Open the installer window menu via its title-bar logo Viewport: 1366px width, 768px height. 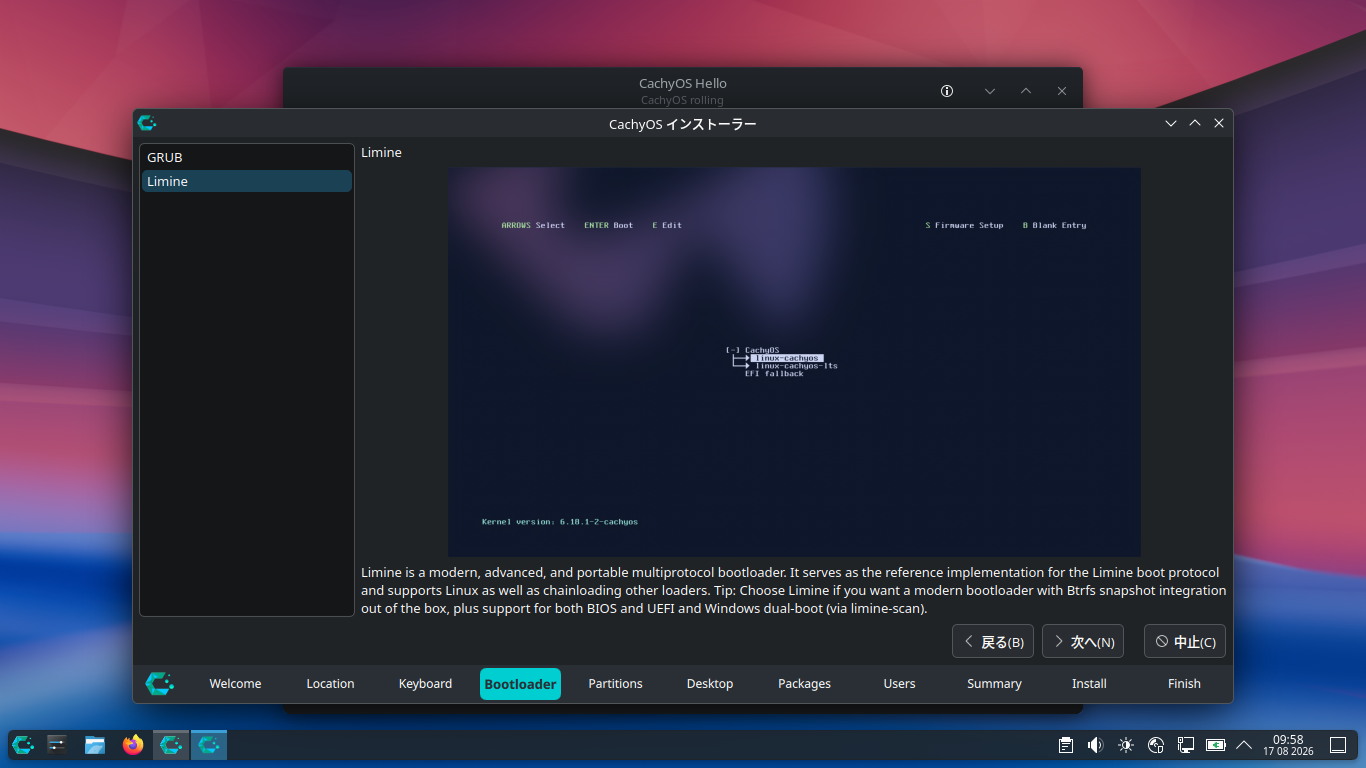pyautogui.click(x=147, y=123)
